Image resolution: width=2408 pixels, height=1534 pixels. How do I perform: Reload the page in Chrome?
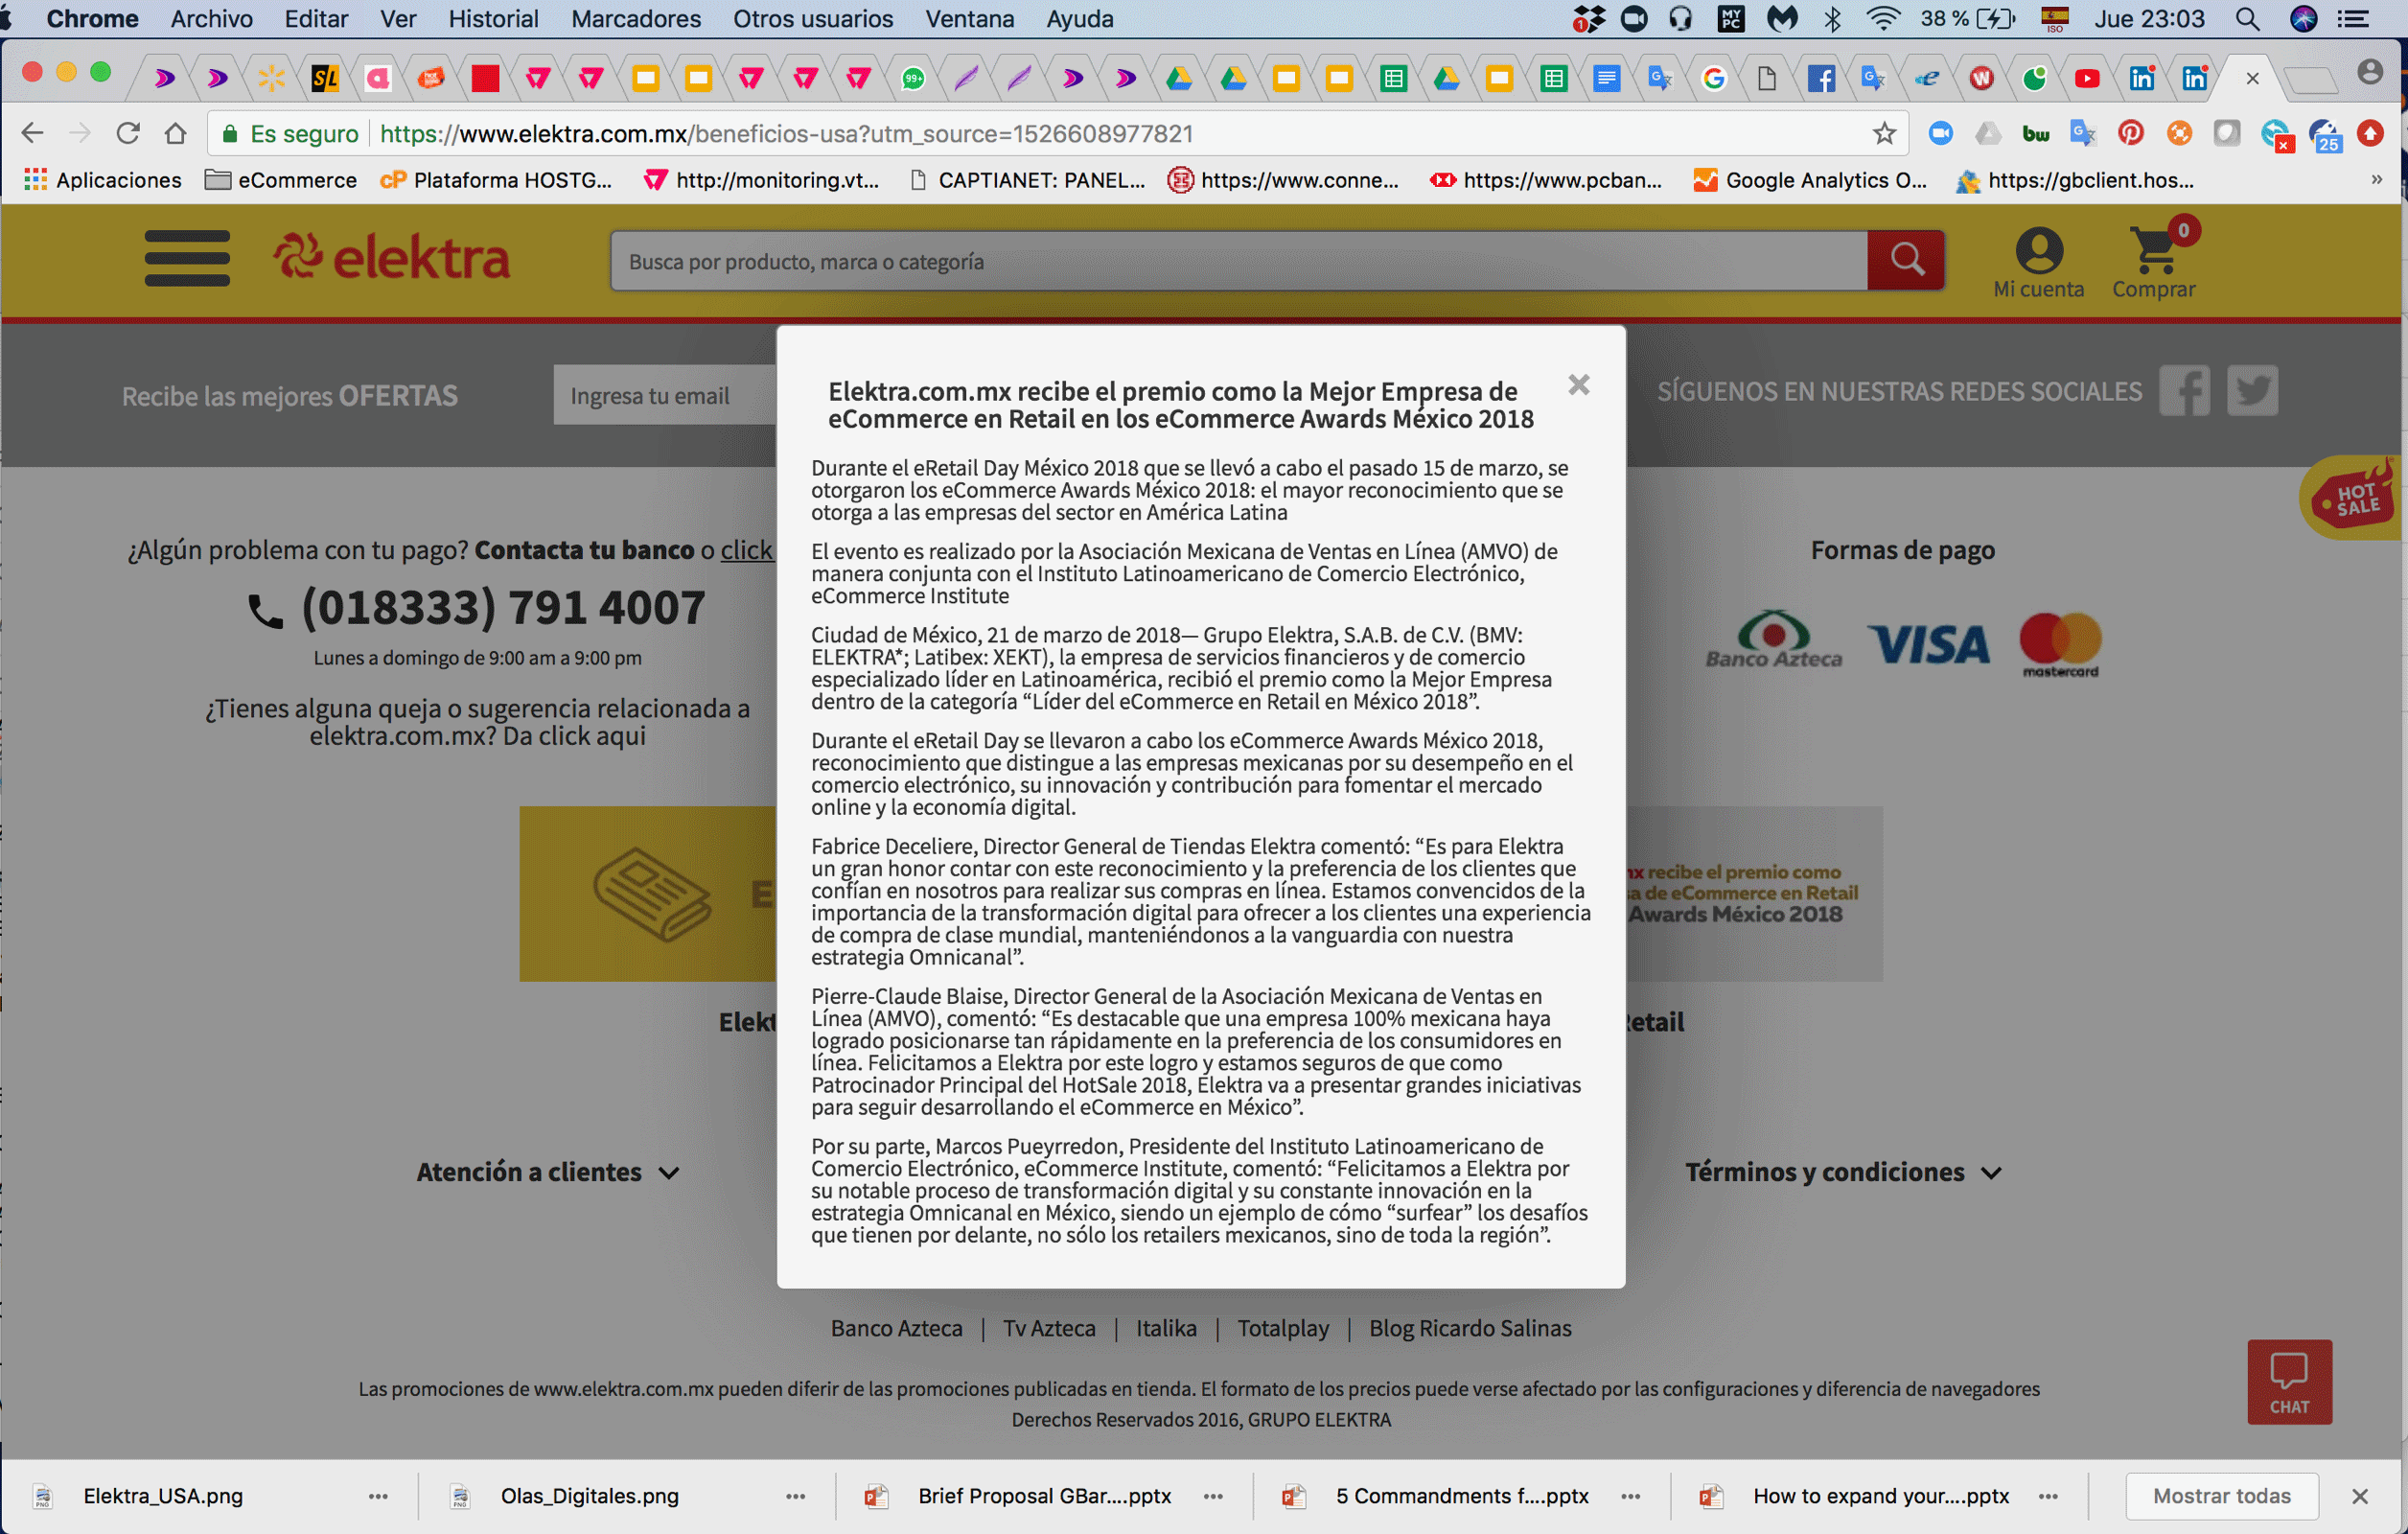coord(127,133)
